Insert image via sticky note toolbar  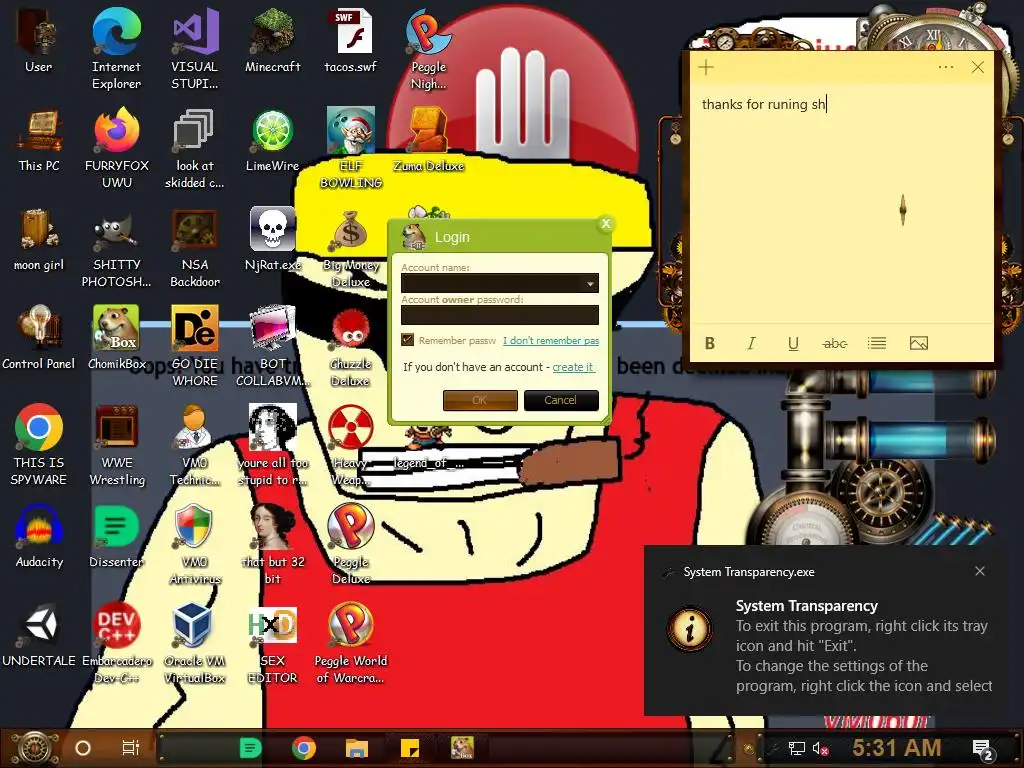click(918, 344)
